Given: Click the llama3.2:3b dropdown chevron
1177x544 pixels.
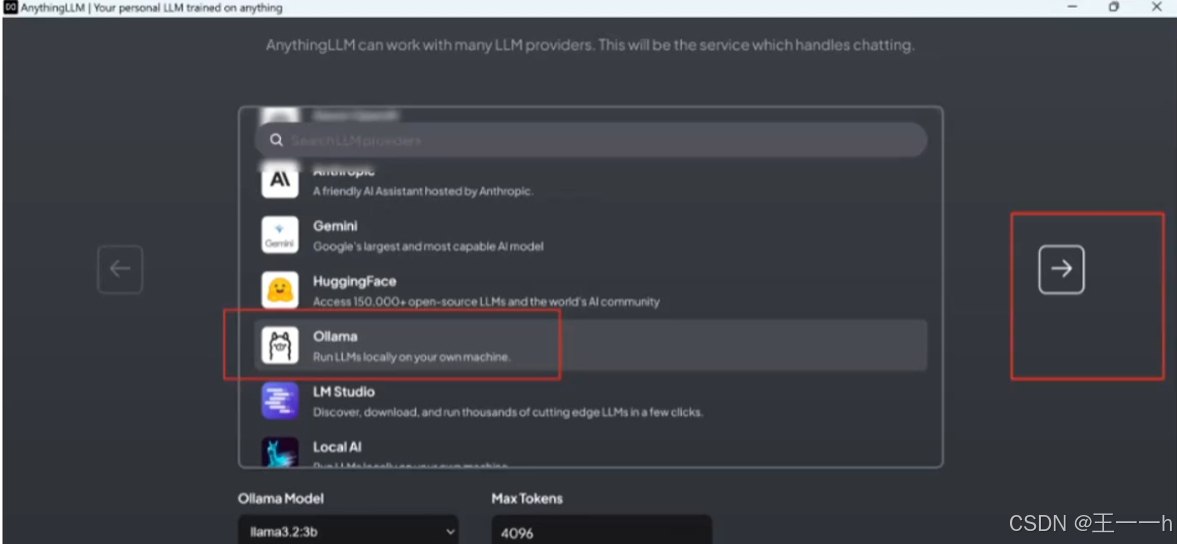Looking at the screenshot, I should 450,532.
